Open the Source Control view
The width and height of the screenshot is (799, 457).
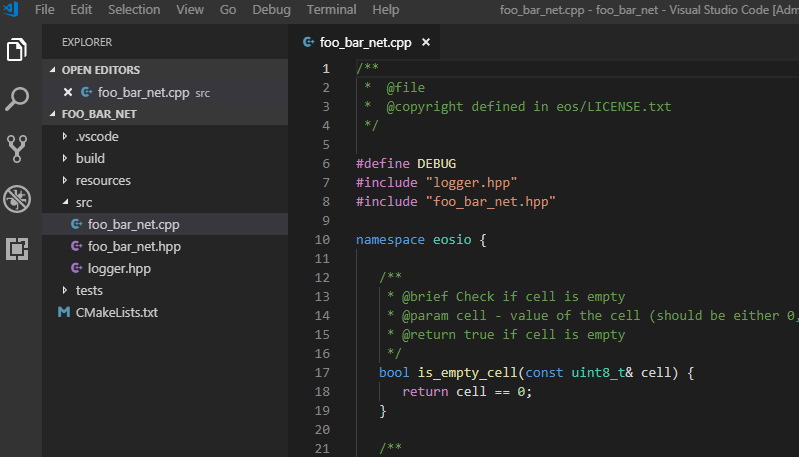coord(17,149)
